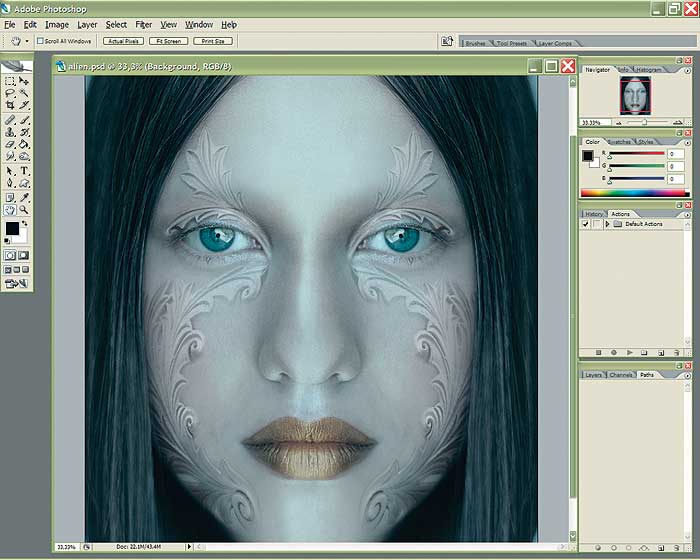
Task: Toggle dialog box for Default Actions
Action: (596, 224)
